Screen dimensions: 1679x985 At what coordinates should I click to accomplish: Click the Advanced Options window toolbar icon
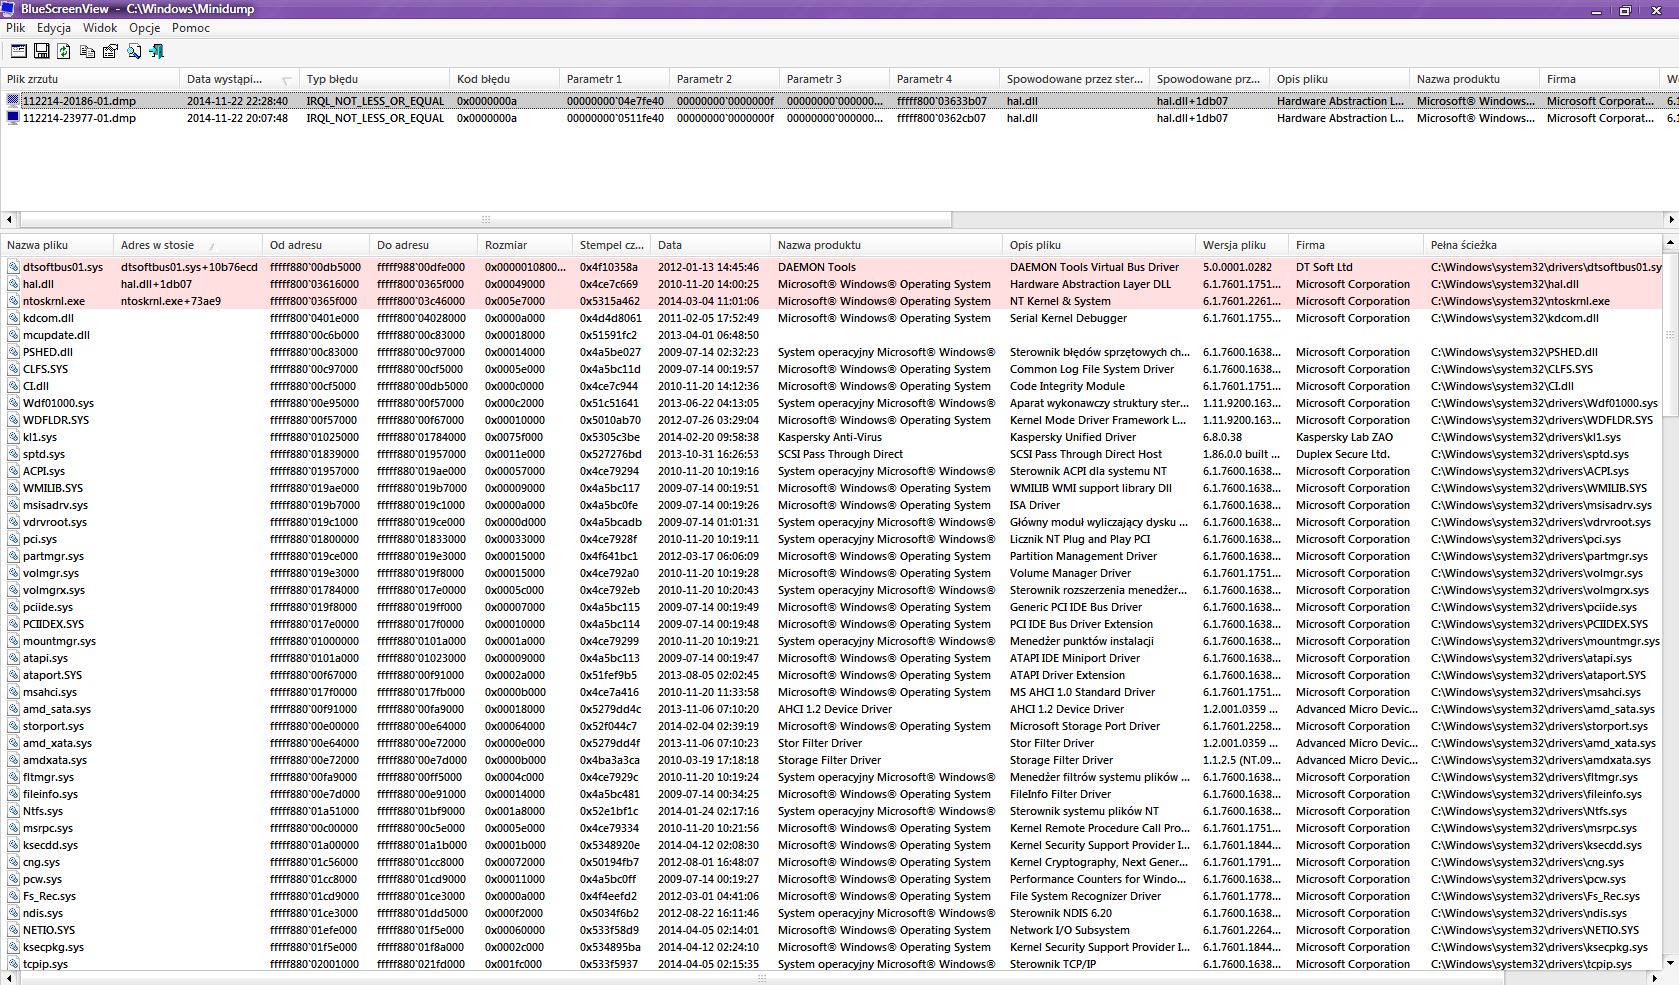point(18,51)
